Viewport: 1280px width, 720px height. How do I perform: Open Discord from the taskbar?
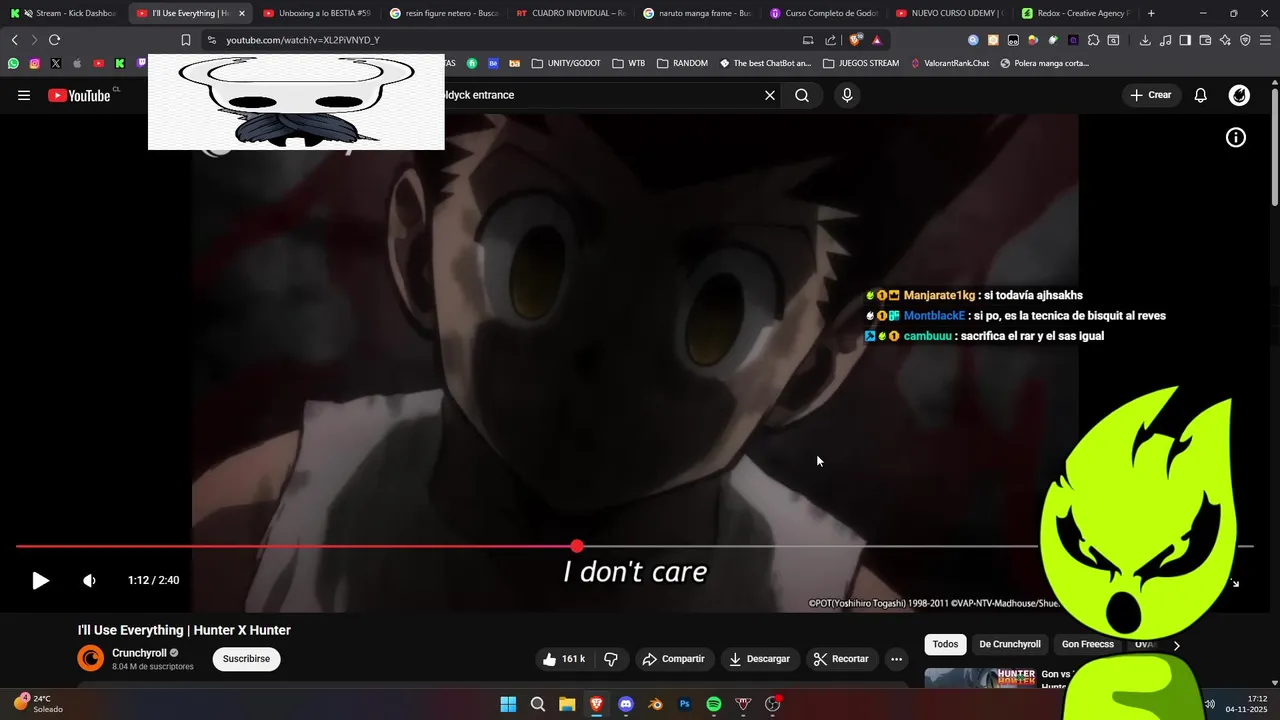click(626, 704)
